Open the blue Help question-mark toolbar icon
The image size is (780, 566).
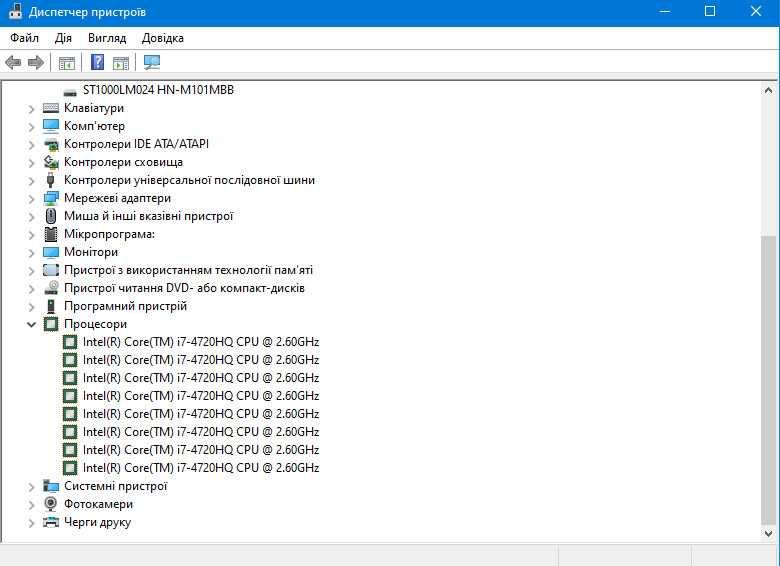[x=98, y=63]
